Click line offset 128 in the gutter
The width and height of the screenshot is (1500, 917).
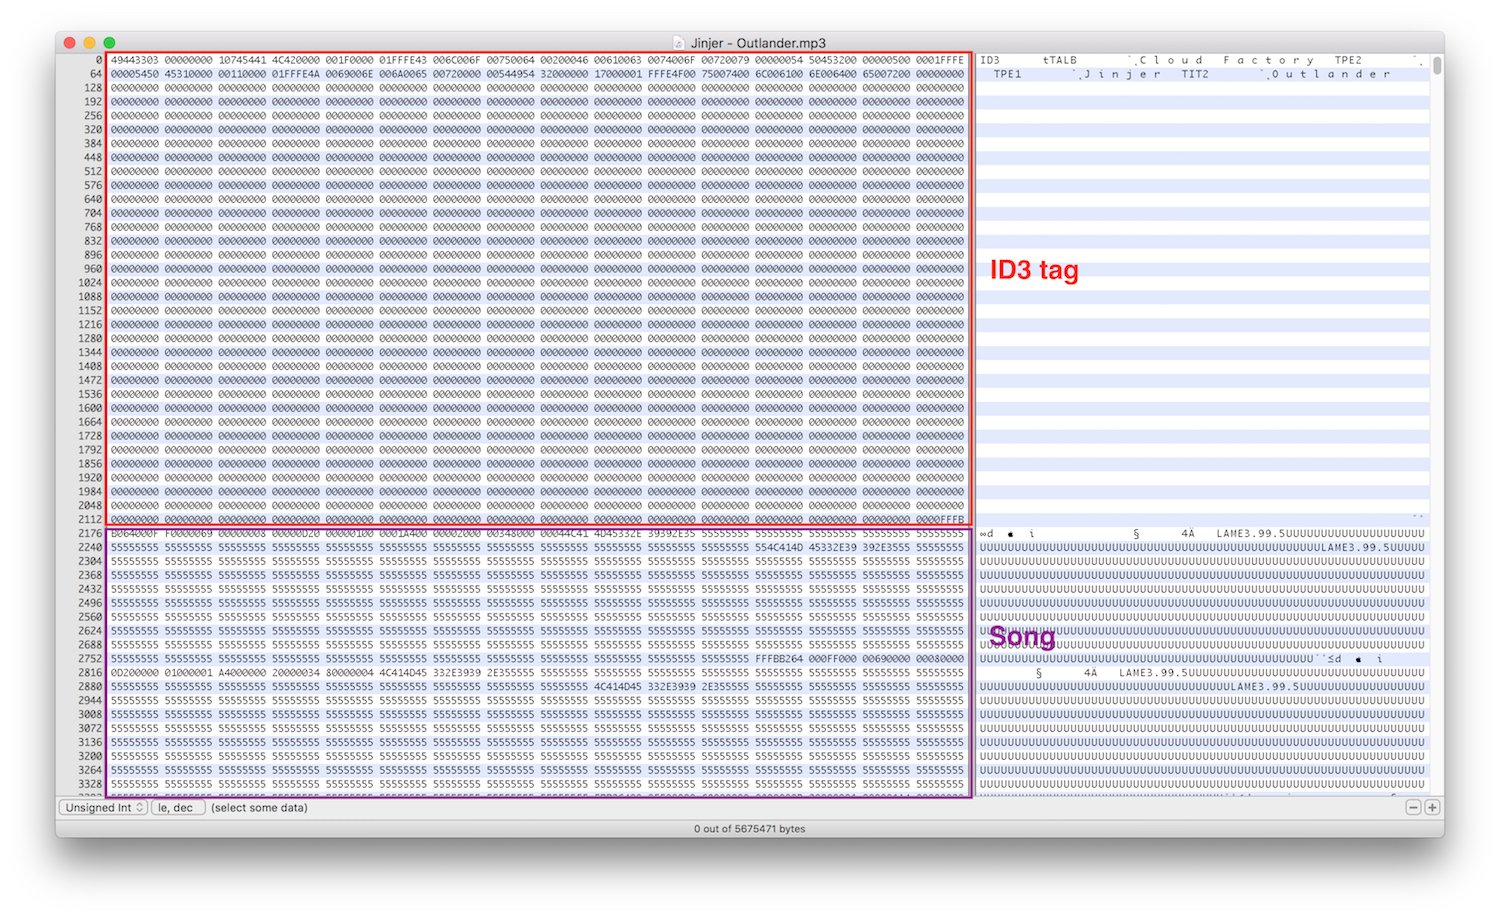(x=93, y=88)
